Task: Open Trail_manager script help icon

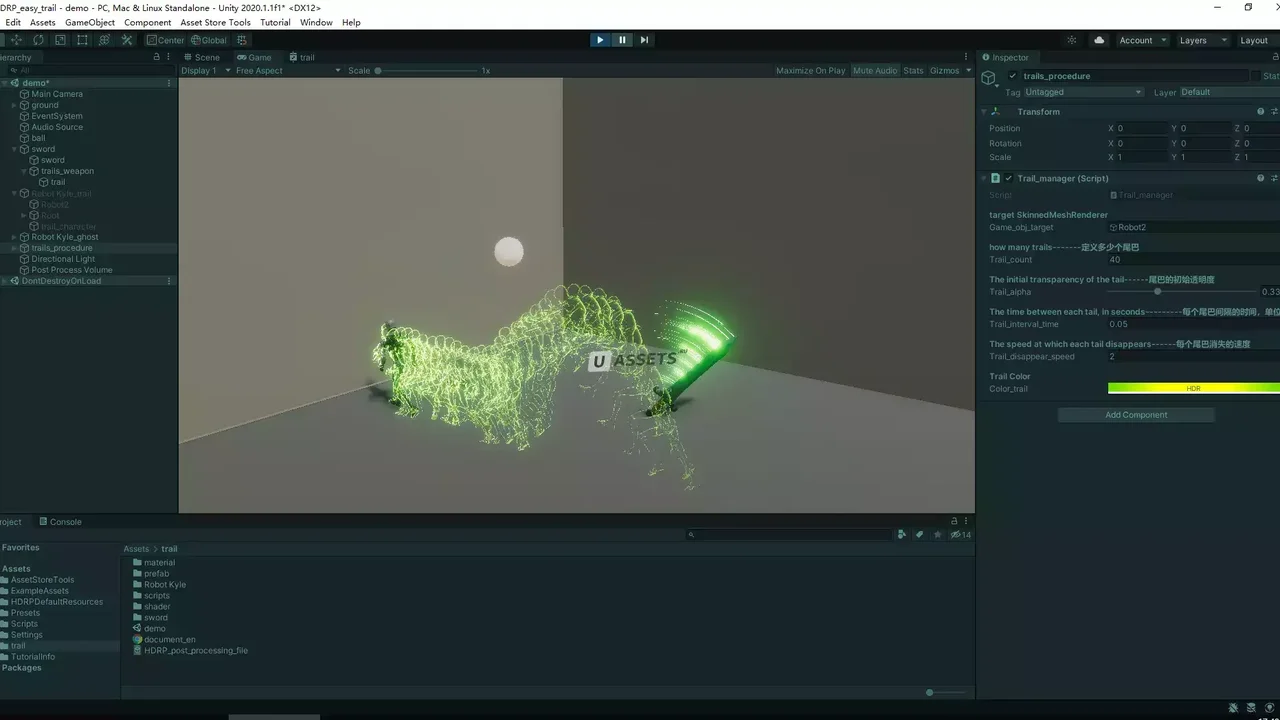Action: click(1260, 178)
